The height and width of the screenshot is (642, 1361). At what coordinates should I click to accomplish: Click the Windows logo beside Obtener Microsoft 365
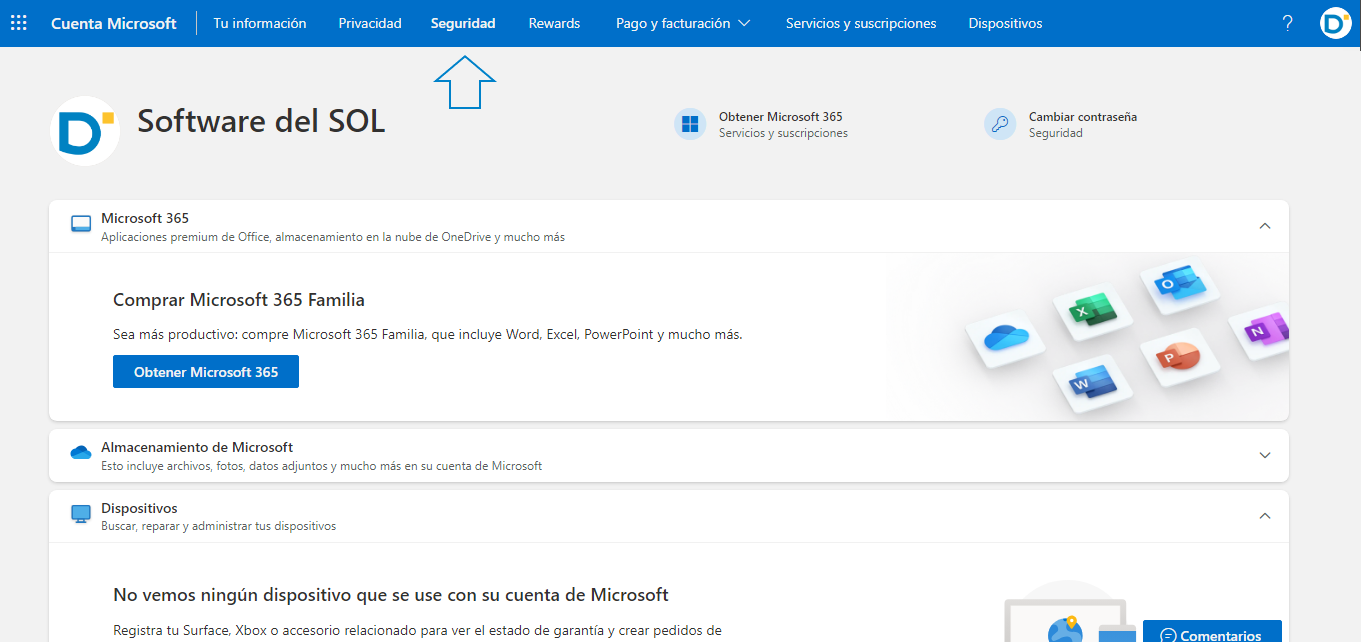click(690, 124)
